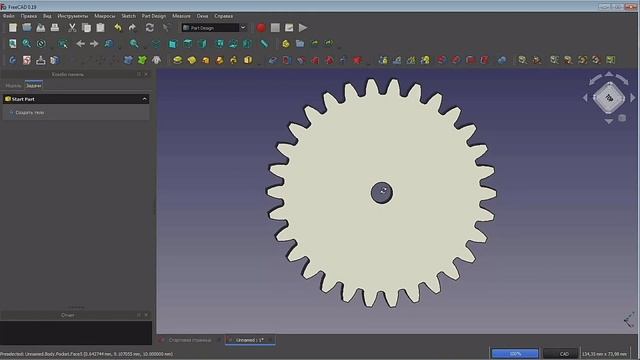Rotate view with navigation cube up arrow

(609, 74)
